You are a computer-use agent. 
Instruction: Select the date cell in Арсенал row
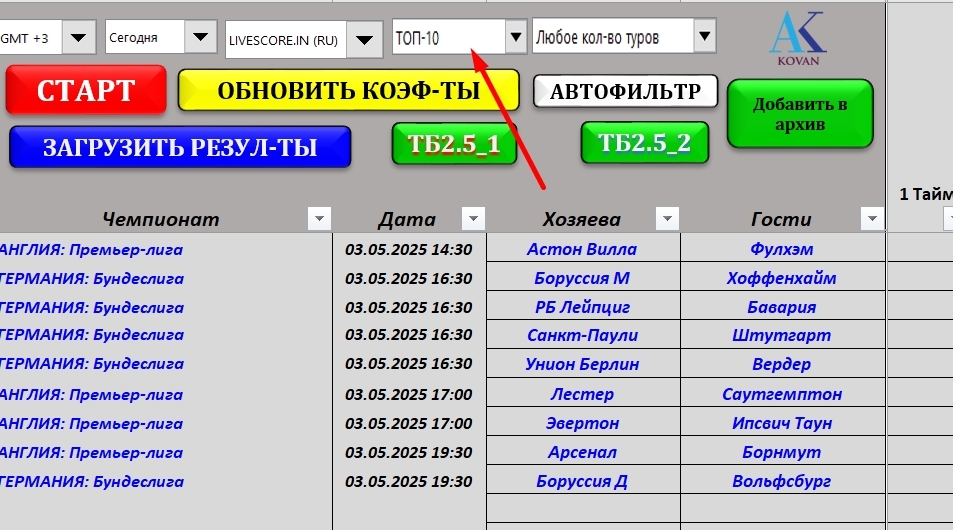(409, 452)
